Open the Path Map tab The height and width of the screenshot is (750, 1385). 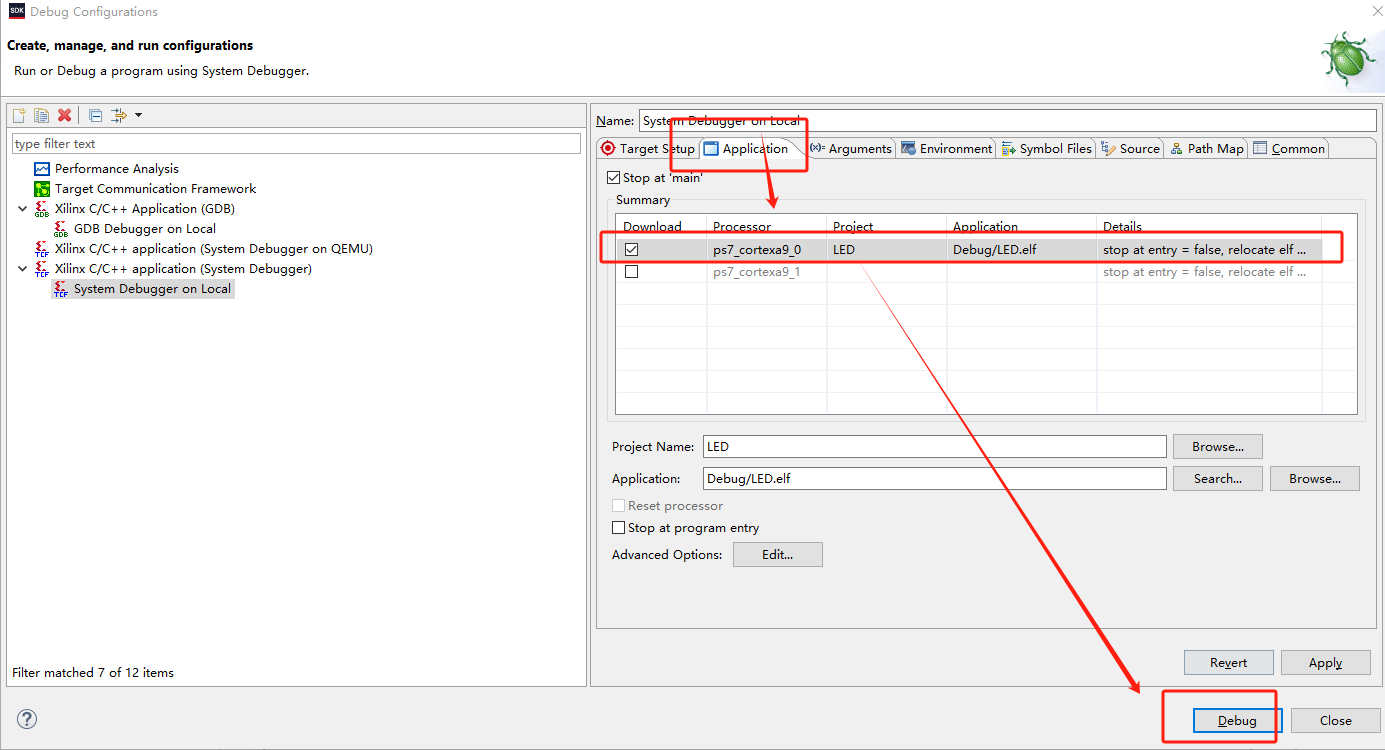click(1206, 148)
